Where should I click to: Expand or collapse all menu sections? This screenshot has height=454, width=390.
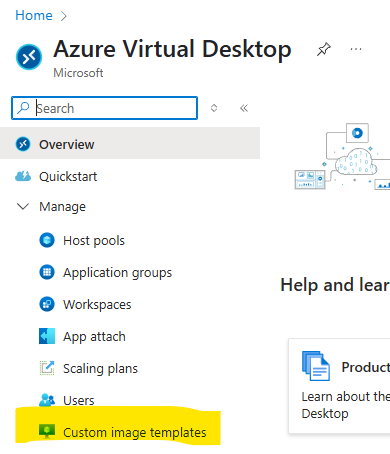214,108
